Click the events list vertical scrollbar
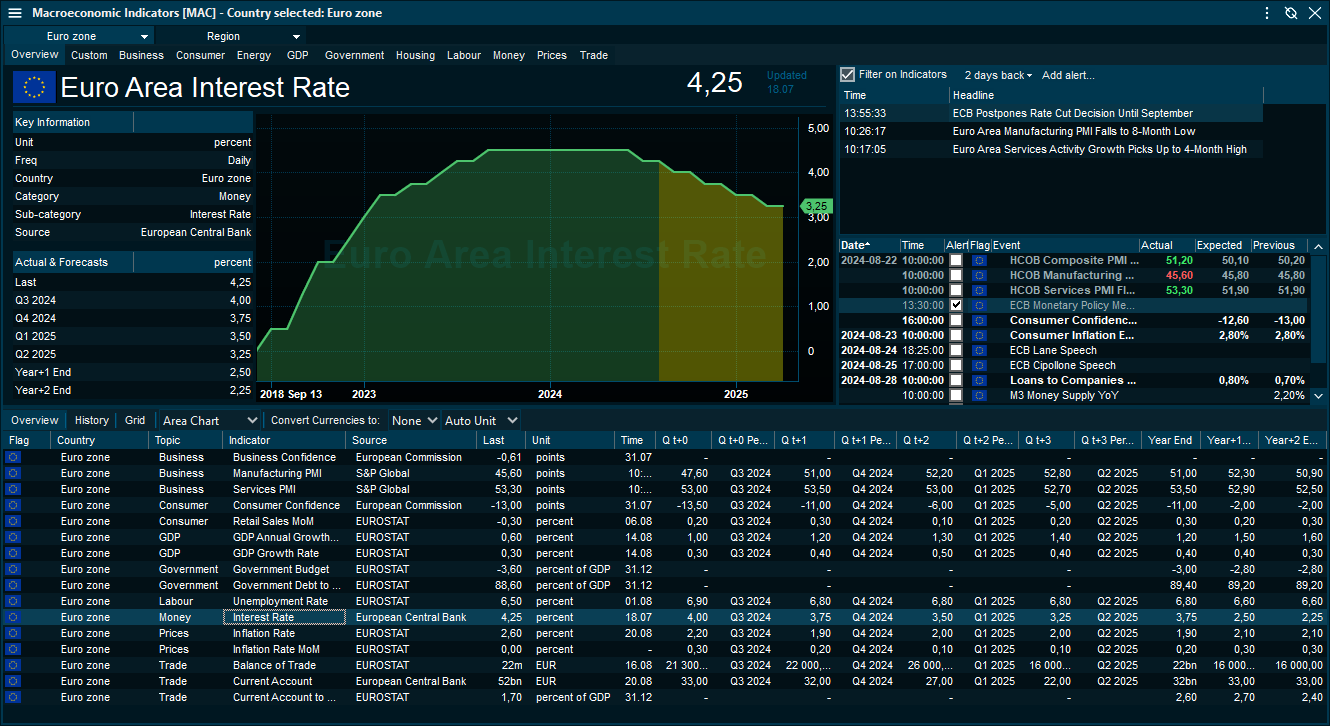 point(1318,320)
